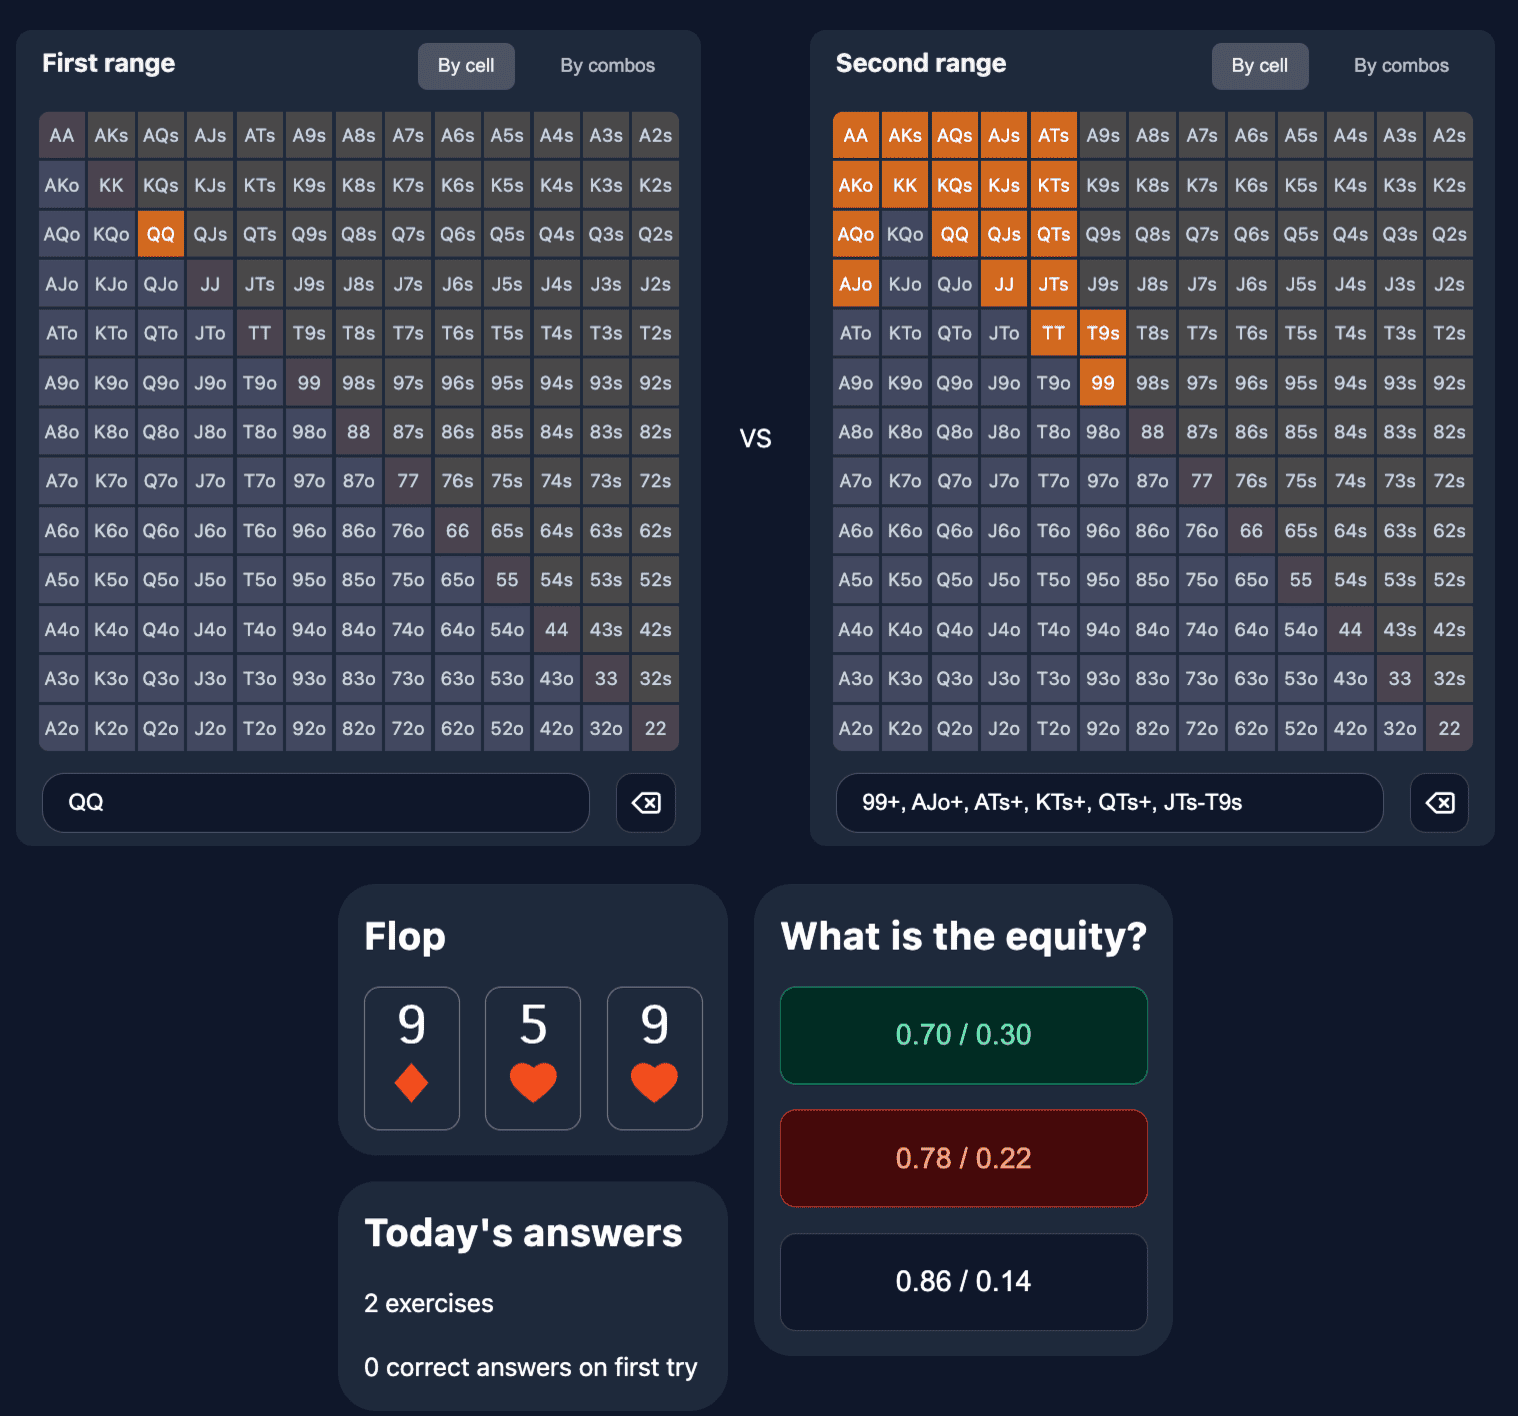The width and height of the screenshot is (1518, 1416).
Task: Switch First range to By combos view
Action: click(x=607, y=65)
